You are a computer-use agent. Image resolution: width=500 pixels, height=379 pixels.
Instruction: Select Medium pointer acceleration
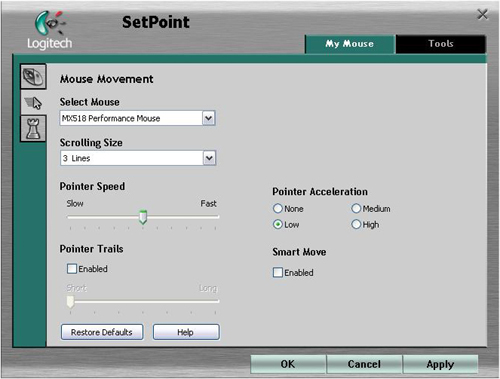[x=356, y=209]
